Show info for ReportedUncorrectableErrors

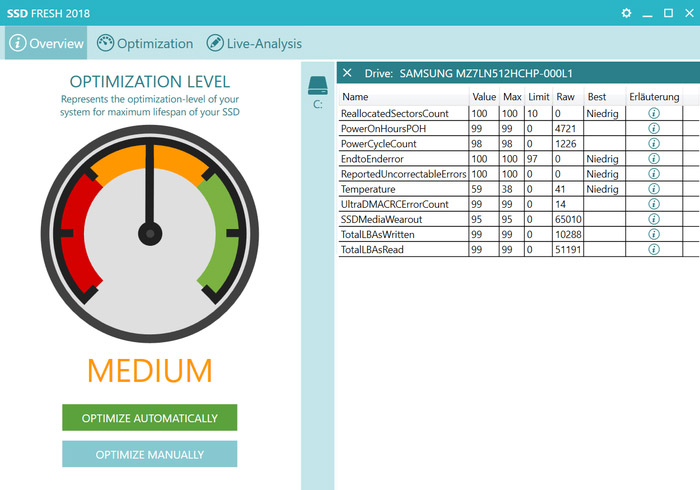tap(654, 174)
